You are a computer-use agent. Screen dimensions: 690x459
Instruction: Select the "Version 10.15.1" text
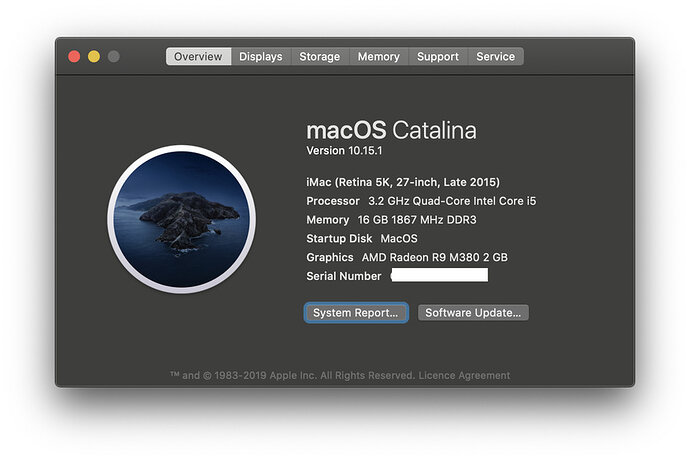tap(345, 151)
